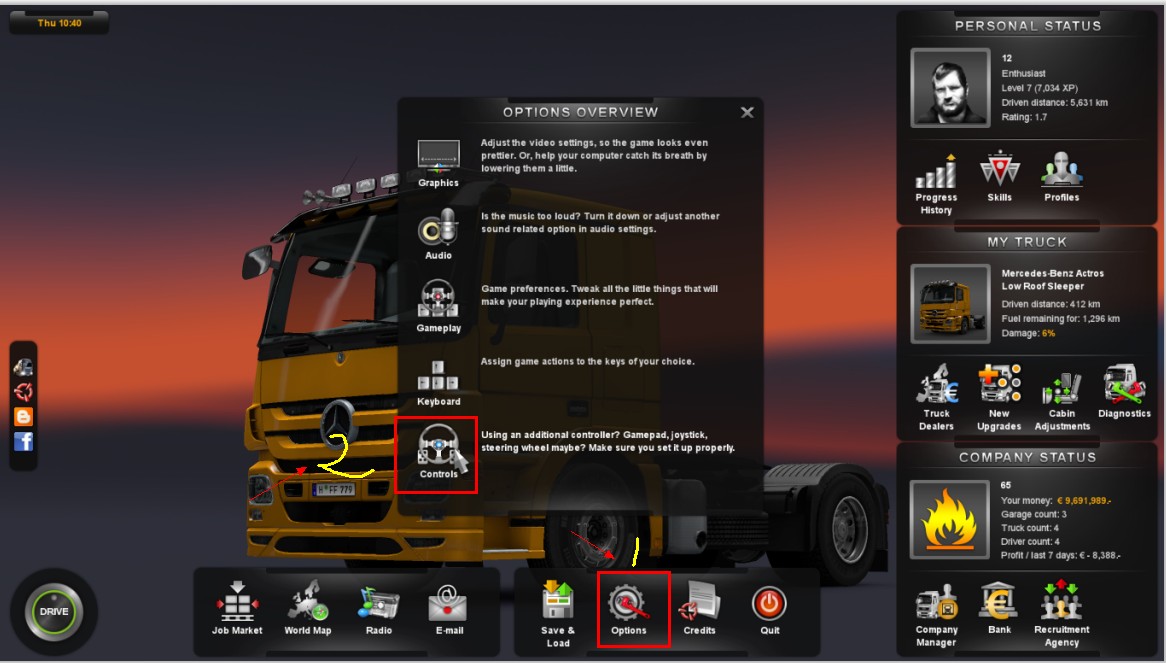Click the company flame logo thumbnail
Image resolution: width=1166 pixels, height=663 pixels.
click(x=950, y=520)
